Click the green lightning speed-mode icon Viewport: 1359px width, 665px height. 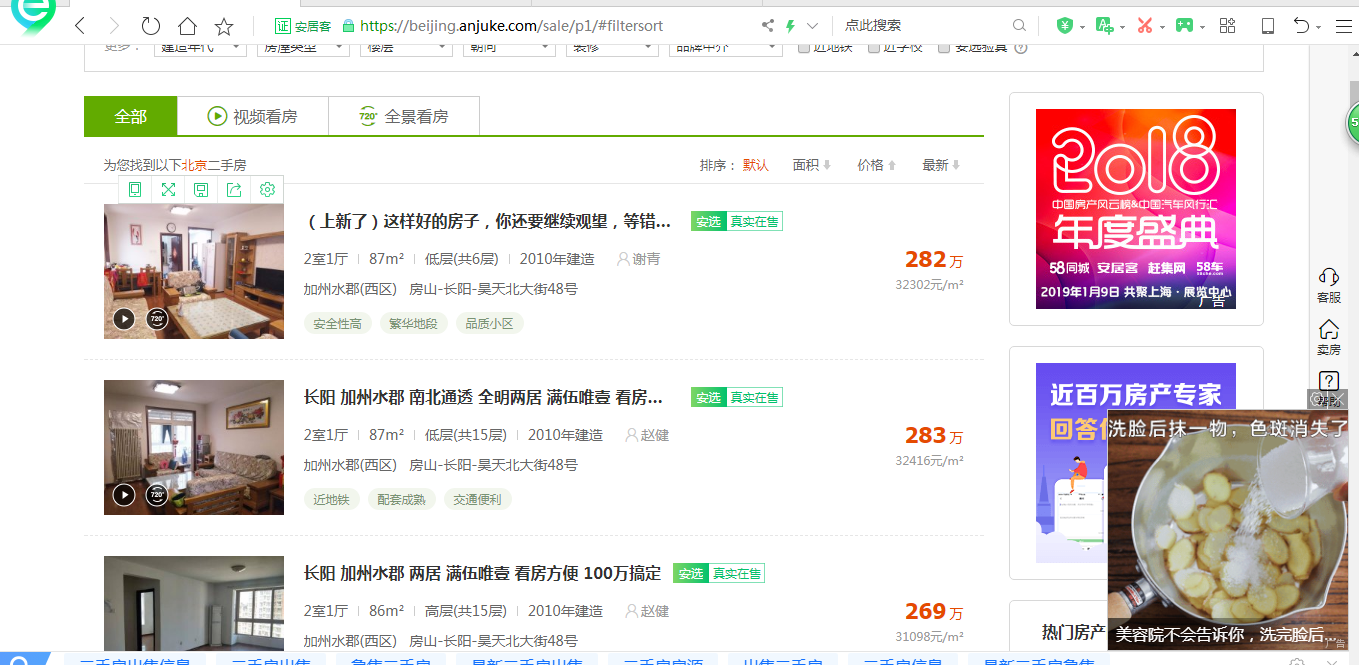(790, 26)
